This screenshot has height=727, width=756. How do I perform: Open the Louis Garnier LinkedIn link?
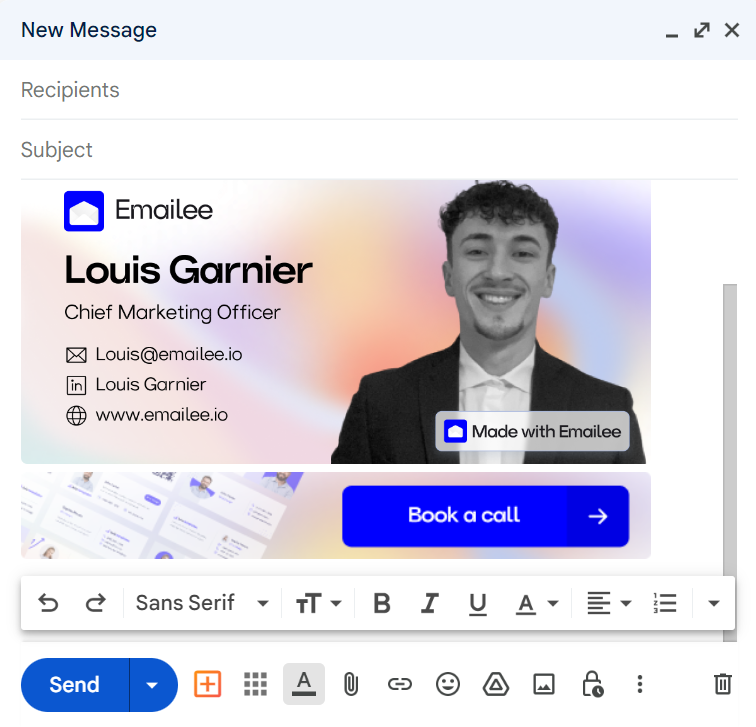click(x=150, y=385)
